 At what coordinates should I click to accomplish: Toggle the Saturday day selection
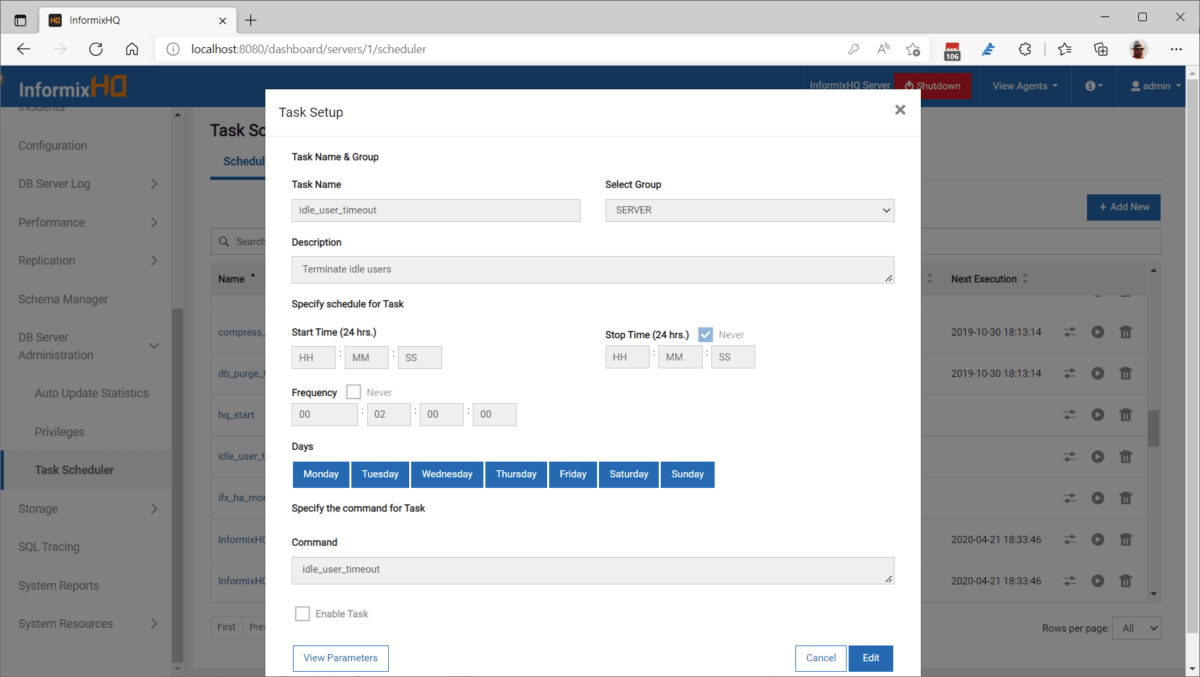pyautogui.click(x=628, y=474)
